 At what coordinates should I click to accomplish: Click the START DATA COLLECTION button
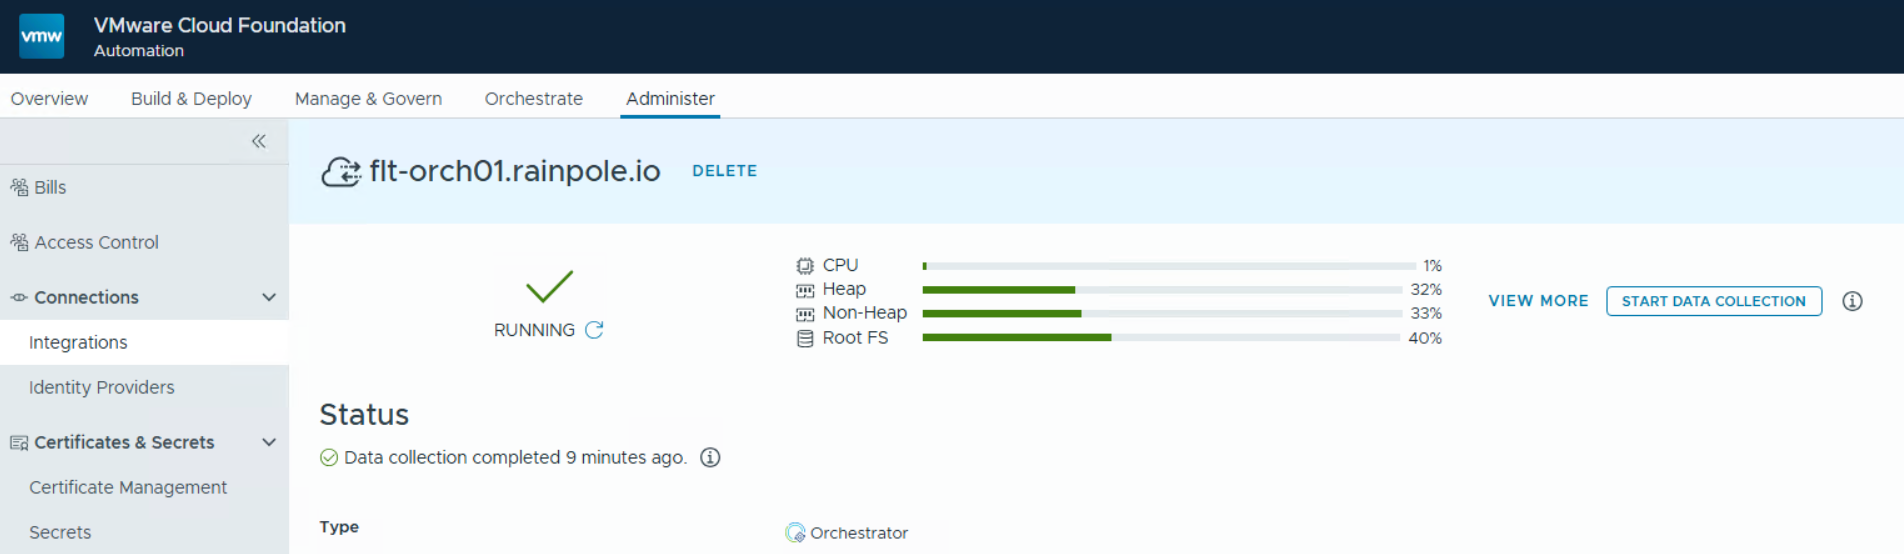pyautogui.click(x=1714, y=301)
